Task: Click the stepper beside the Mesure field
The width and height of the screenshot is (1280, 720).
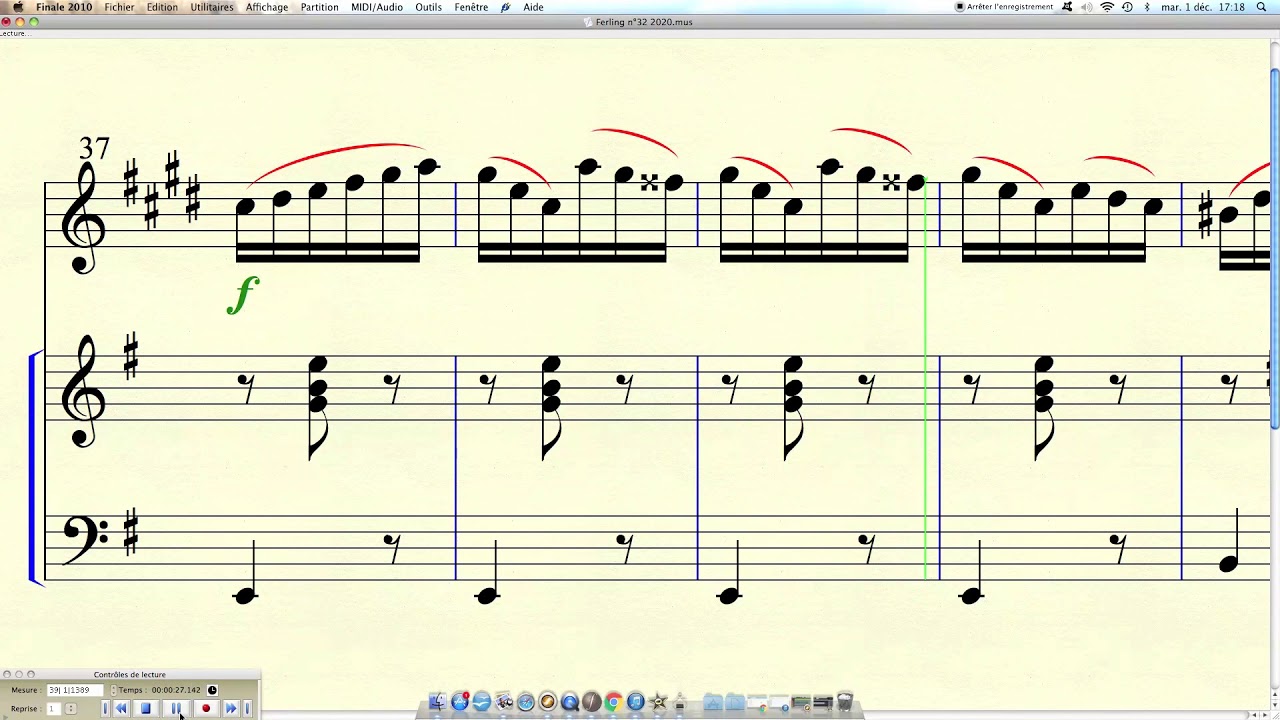Action: [113, 690]
